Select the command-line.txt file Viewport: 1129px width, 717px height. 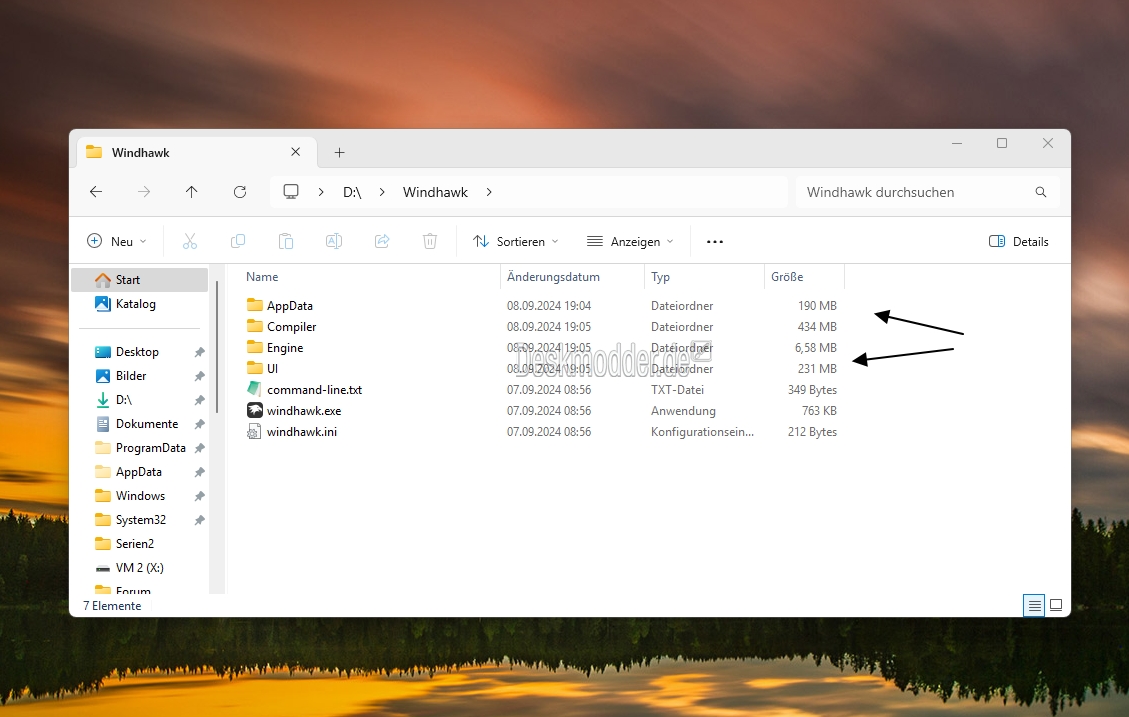point(314,389)
